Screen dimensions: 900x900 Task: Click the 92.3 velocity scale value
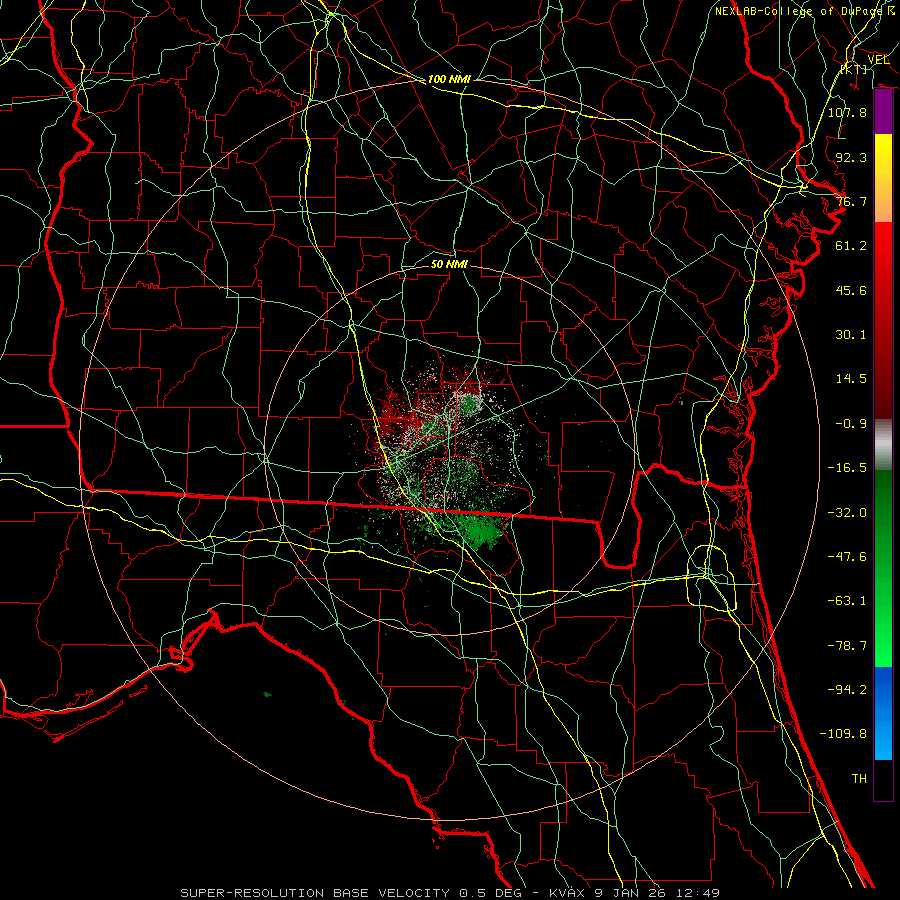pos(851,157)
